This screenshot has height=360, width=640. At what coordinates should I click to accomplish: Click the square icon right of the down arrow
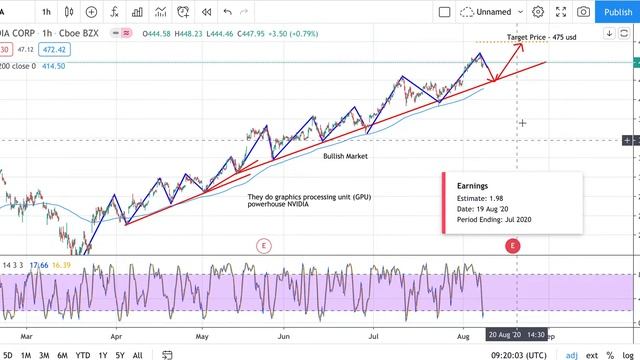coord(624,33)
